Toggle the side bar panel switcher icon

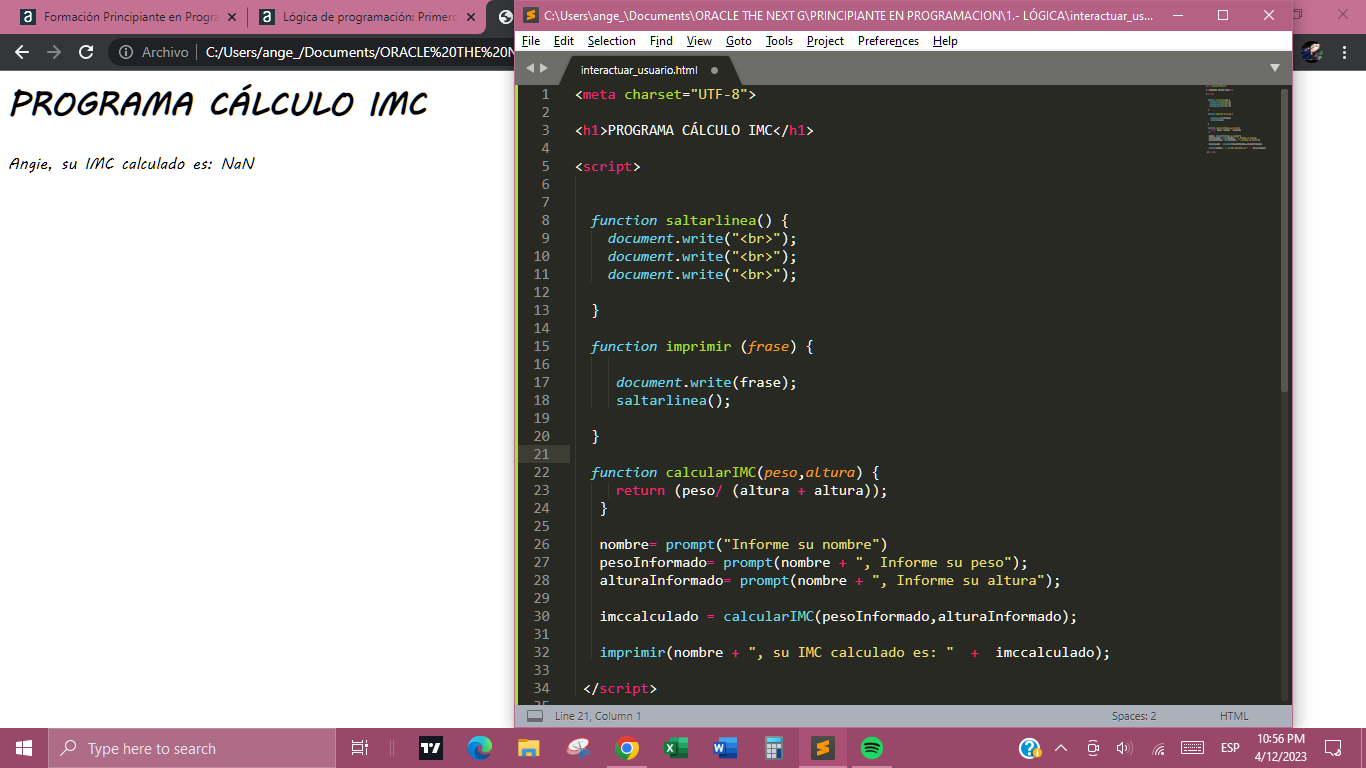pos(535,716)
